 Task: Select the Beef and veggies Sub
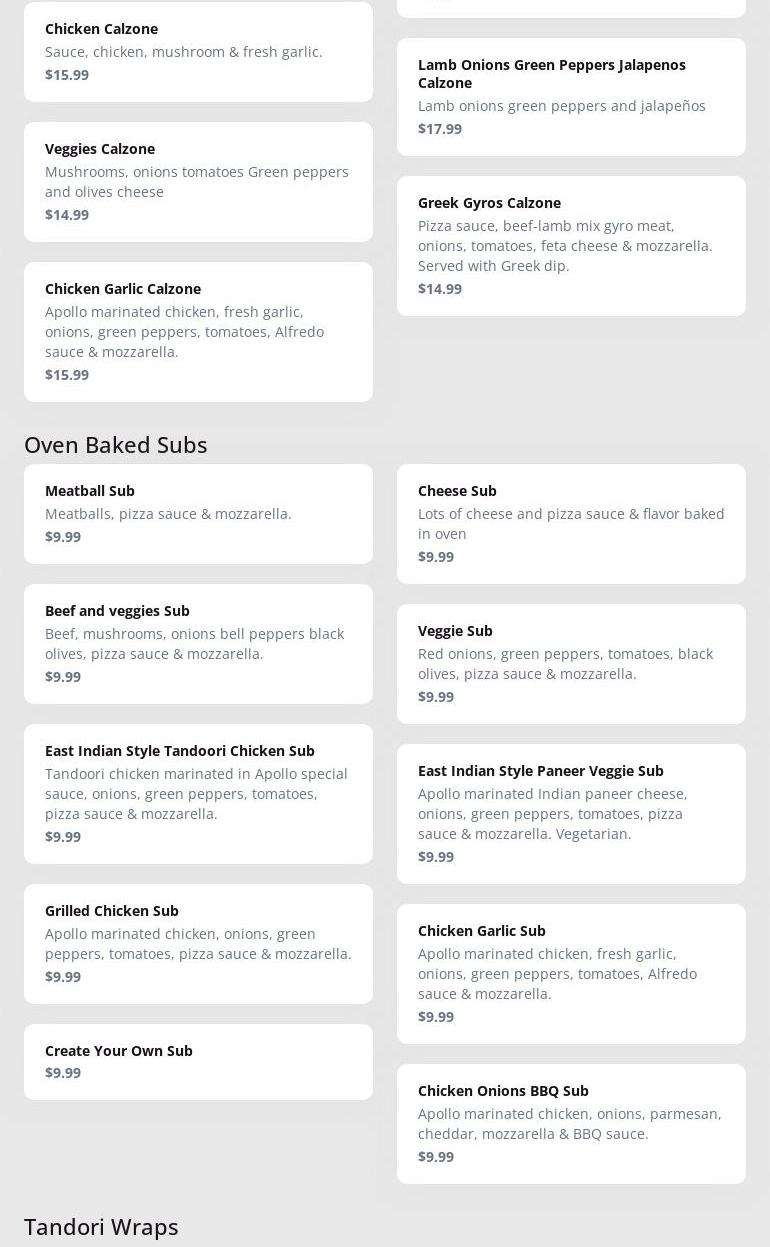[198, 643]
